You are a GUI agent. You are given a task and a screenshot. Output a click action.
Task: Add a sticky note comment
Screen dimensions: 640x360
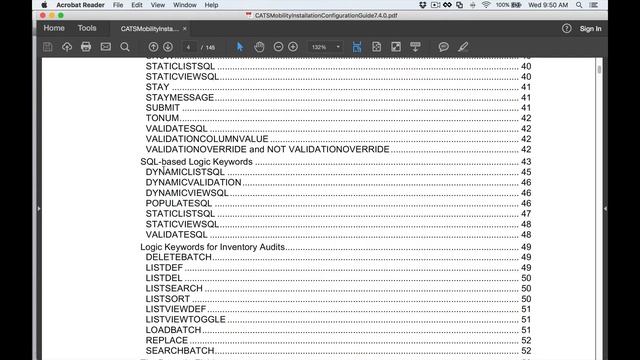pyautogui.click(x=444, y=47)
